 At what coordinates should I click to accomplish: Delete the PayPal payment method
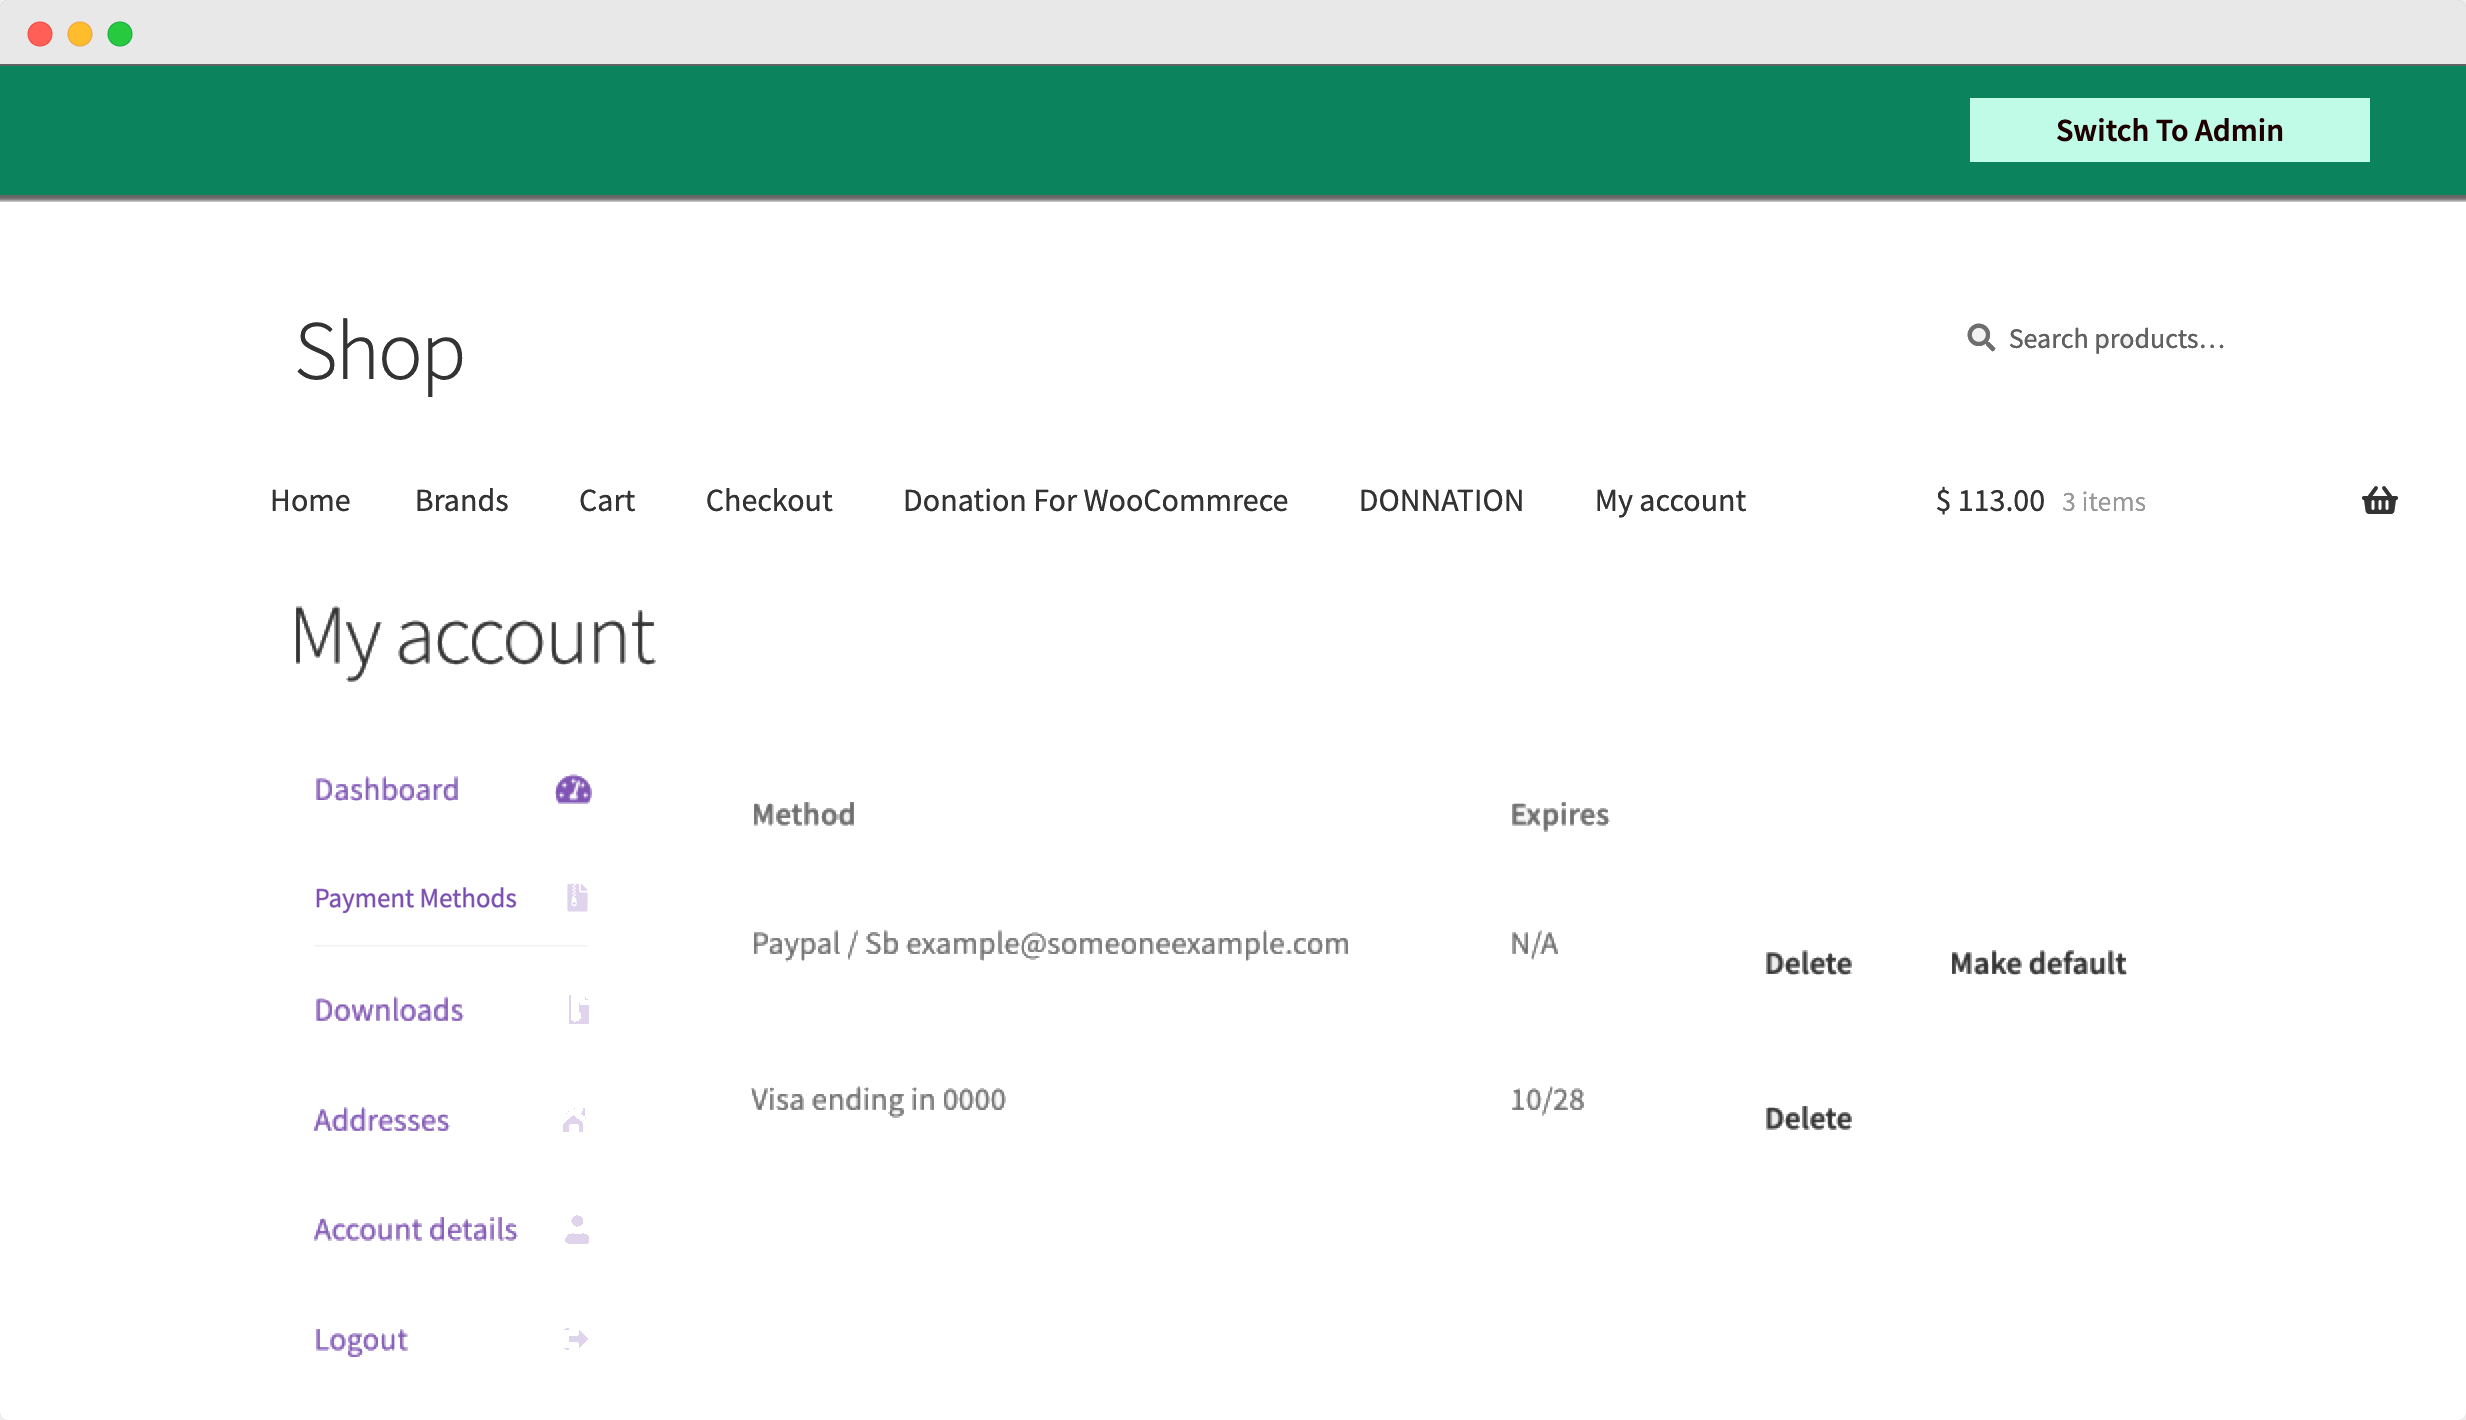1807,962
